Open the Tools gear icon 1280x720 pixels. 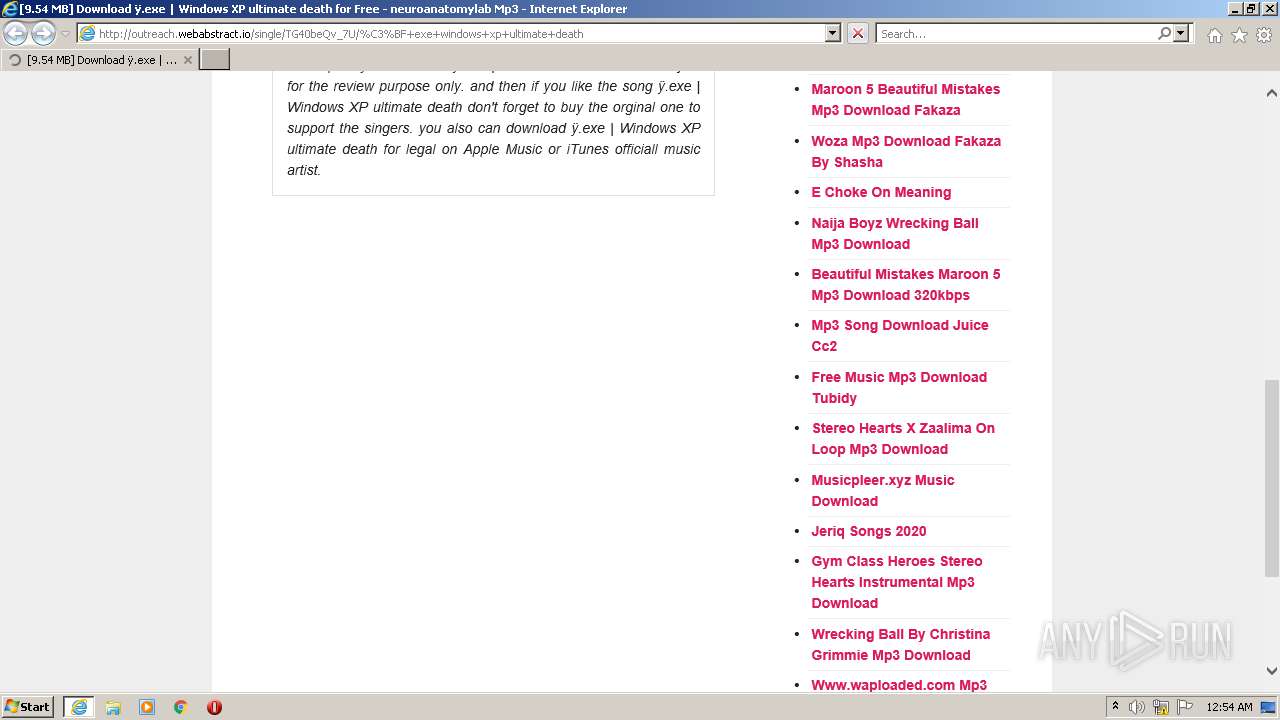coord(1264,35)
